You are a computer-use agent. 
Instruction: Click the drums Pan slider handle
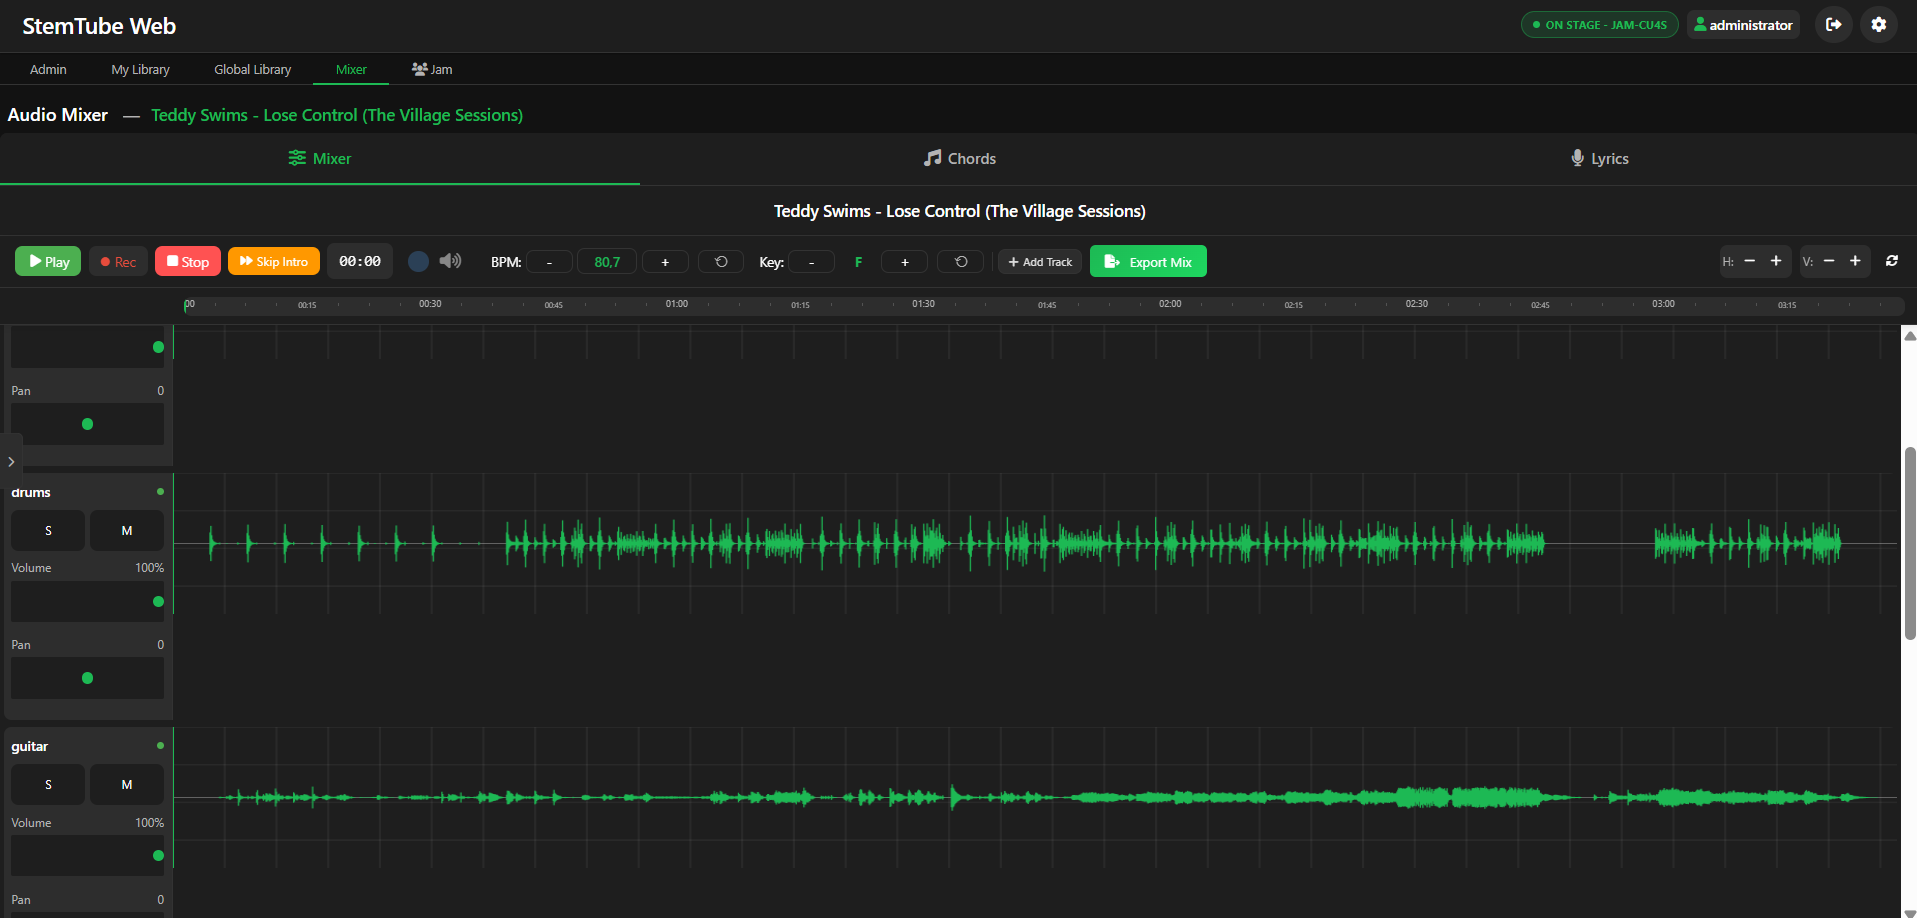[x=87, y=678]
